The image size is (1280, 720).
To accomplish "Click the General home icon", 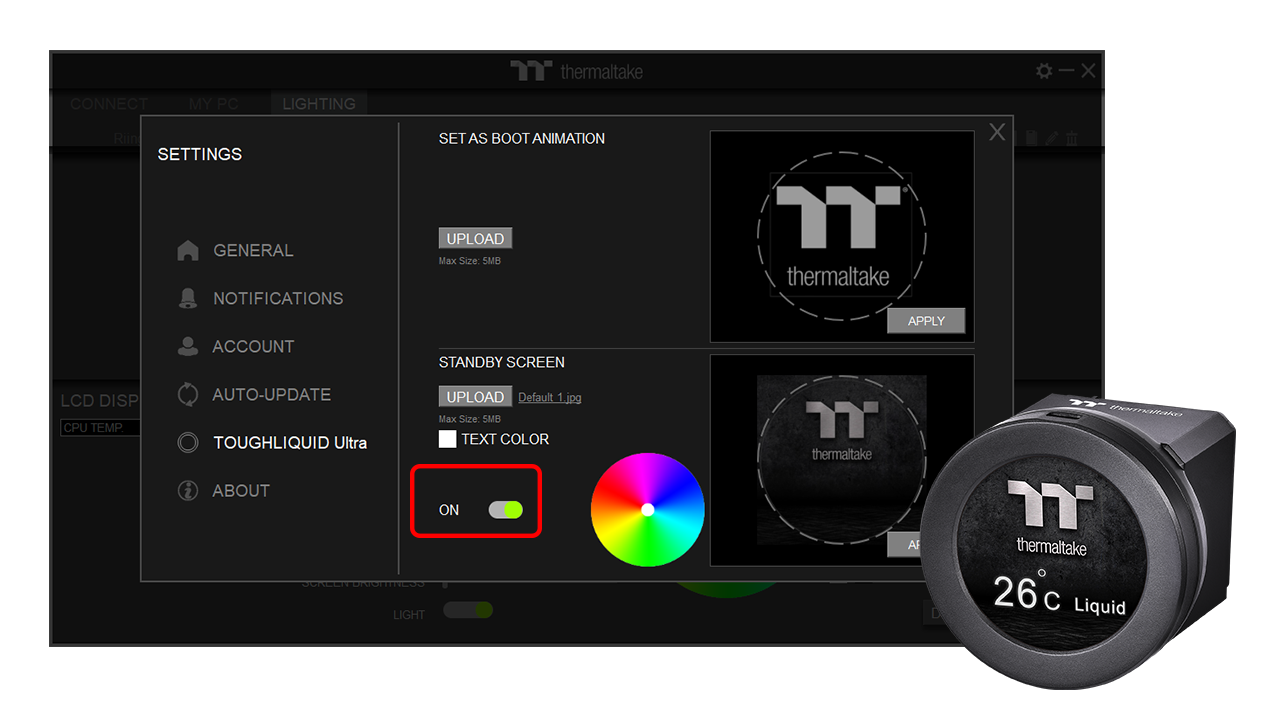I will [x=188, y=251].
